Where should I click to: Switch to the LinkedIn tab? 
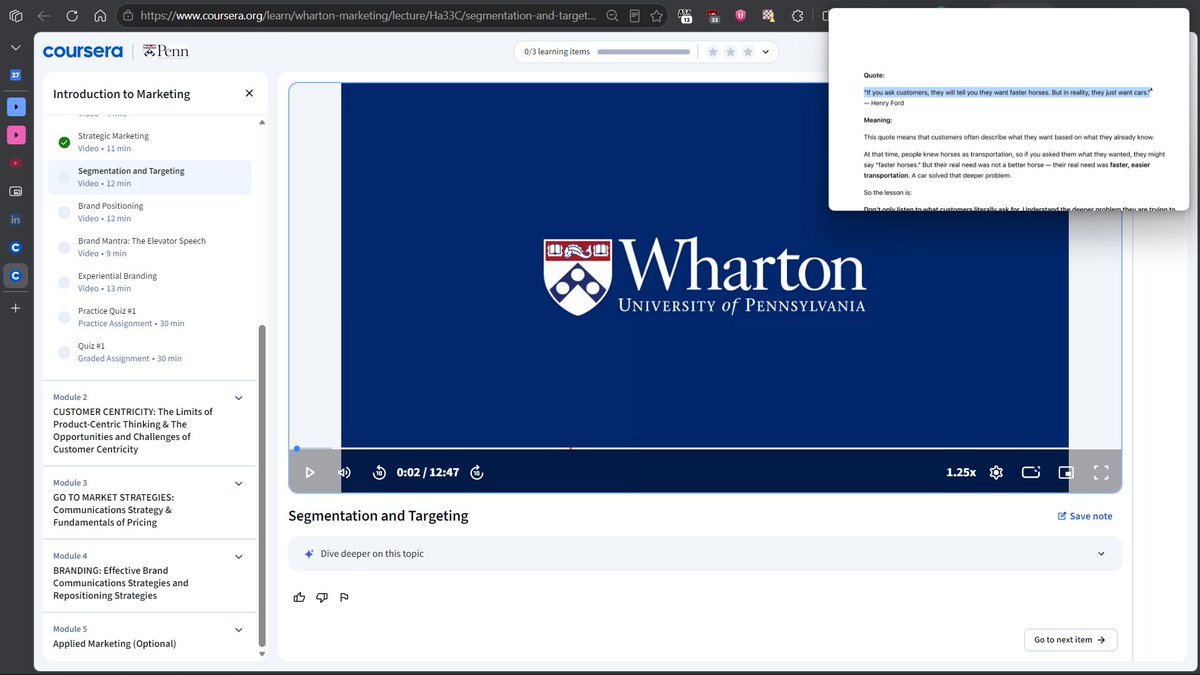(15, 219)
